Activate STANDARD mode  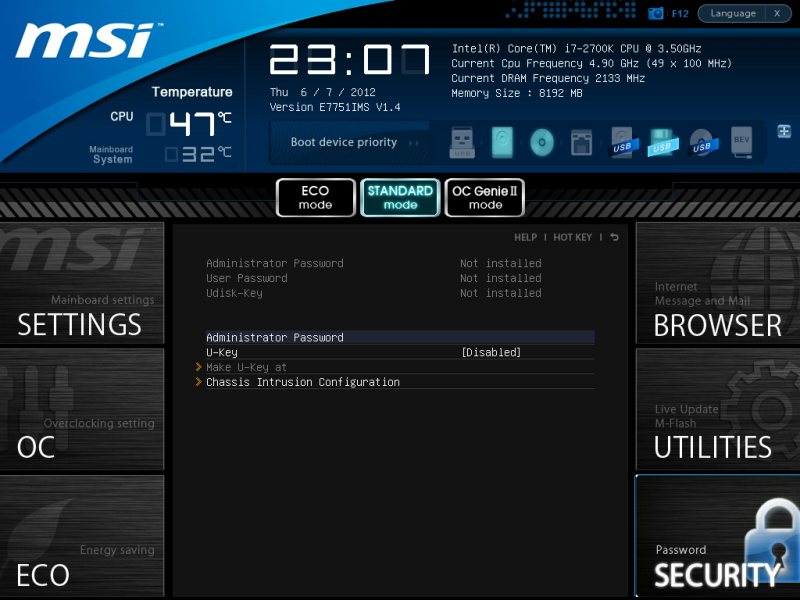point(400,197)
